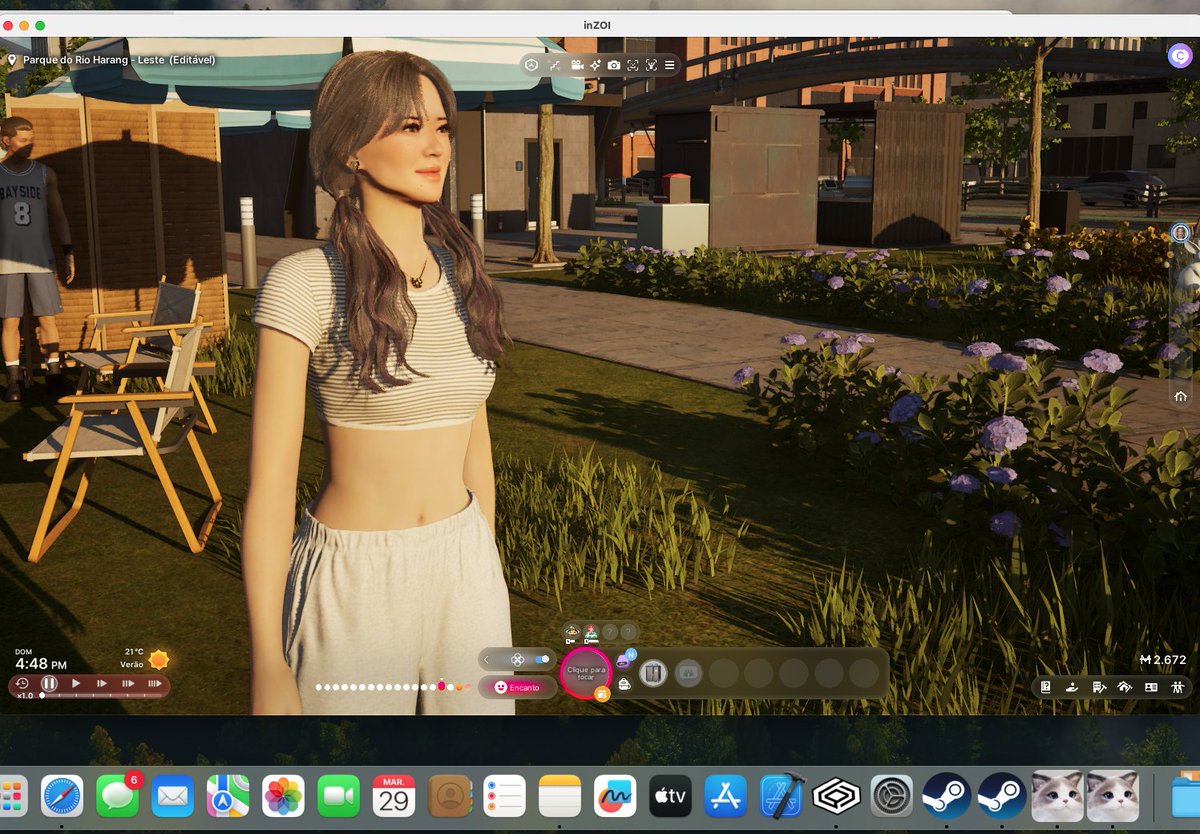Screen dimensions: 1200x834
Task: Open the Calendar app in Dock
Action: point(394,797)
